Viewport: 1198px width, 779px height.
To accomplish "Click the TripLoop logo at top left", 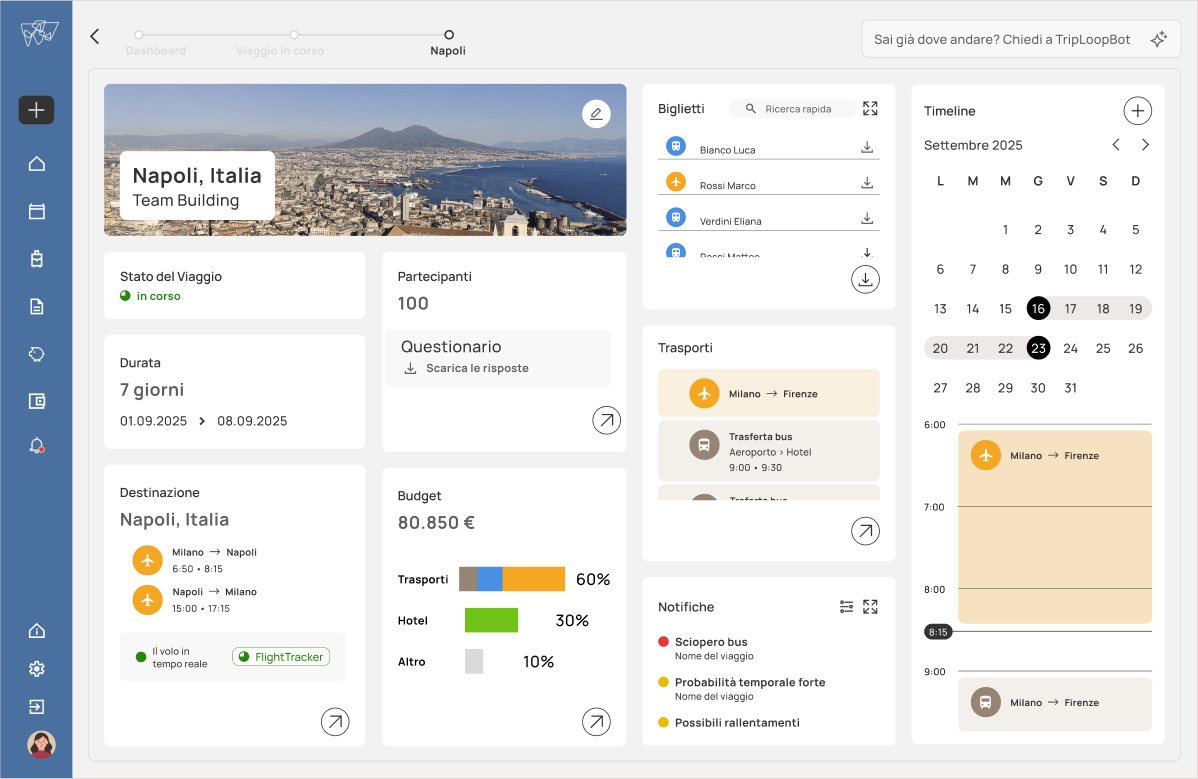I will [x=40, y=33].
